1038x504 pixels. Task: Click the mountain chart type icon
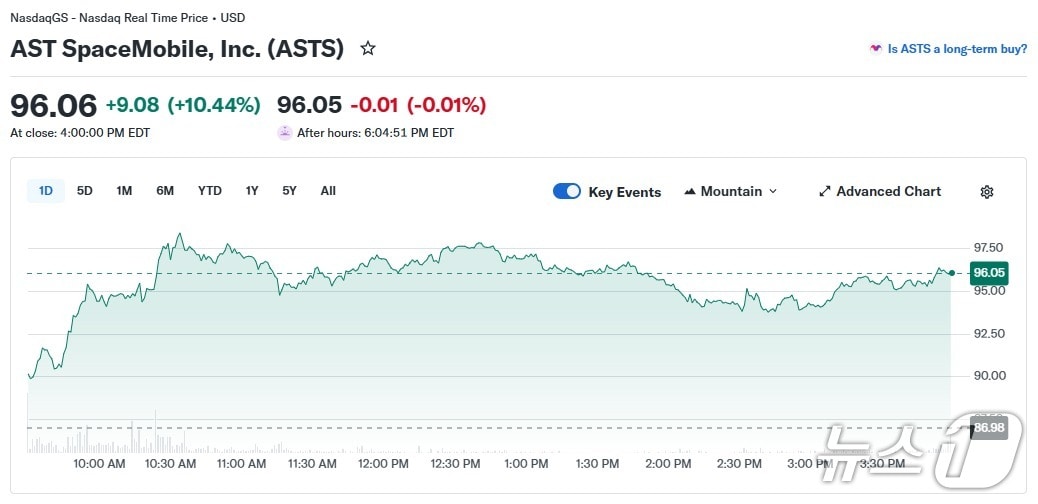point(690,192)
